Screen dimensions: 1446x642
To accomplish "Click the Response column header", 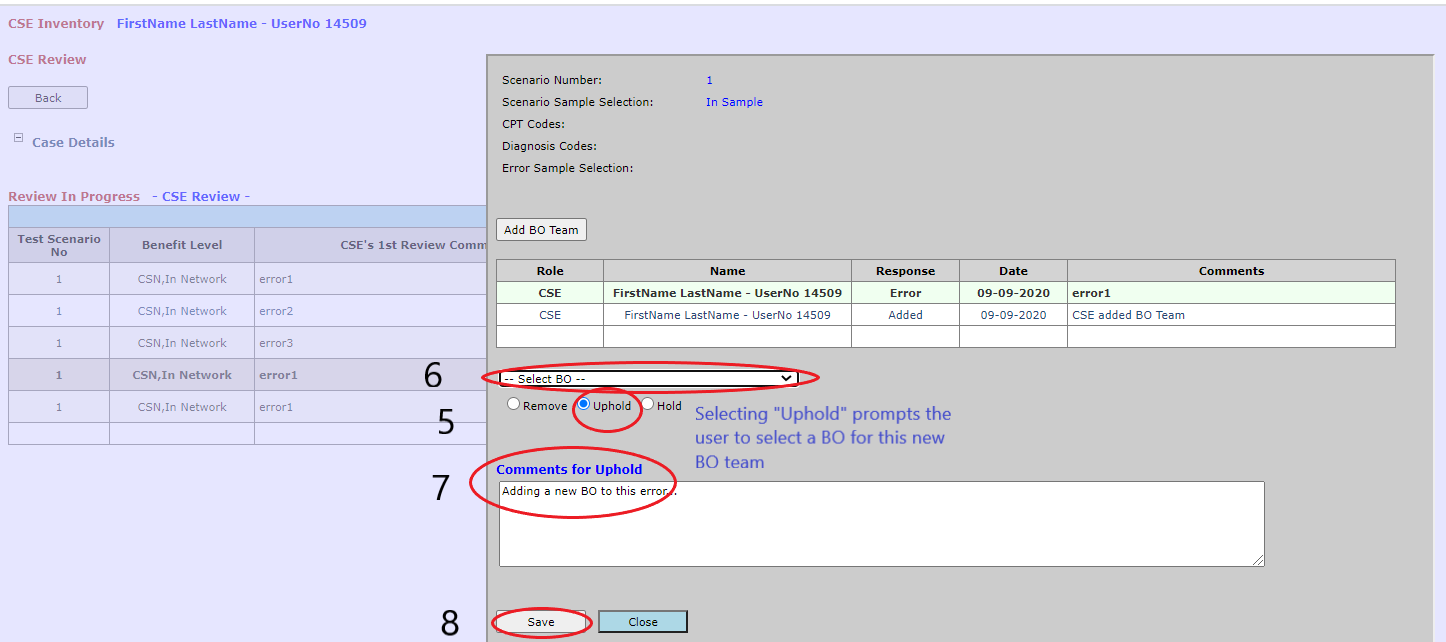I will point(906,271).
